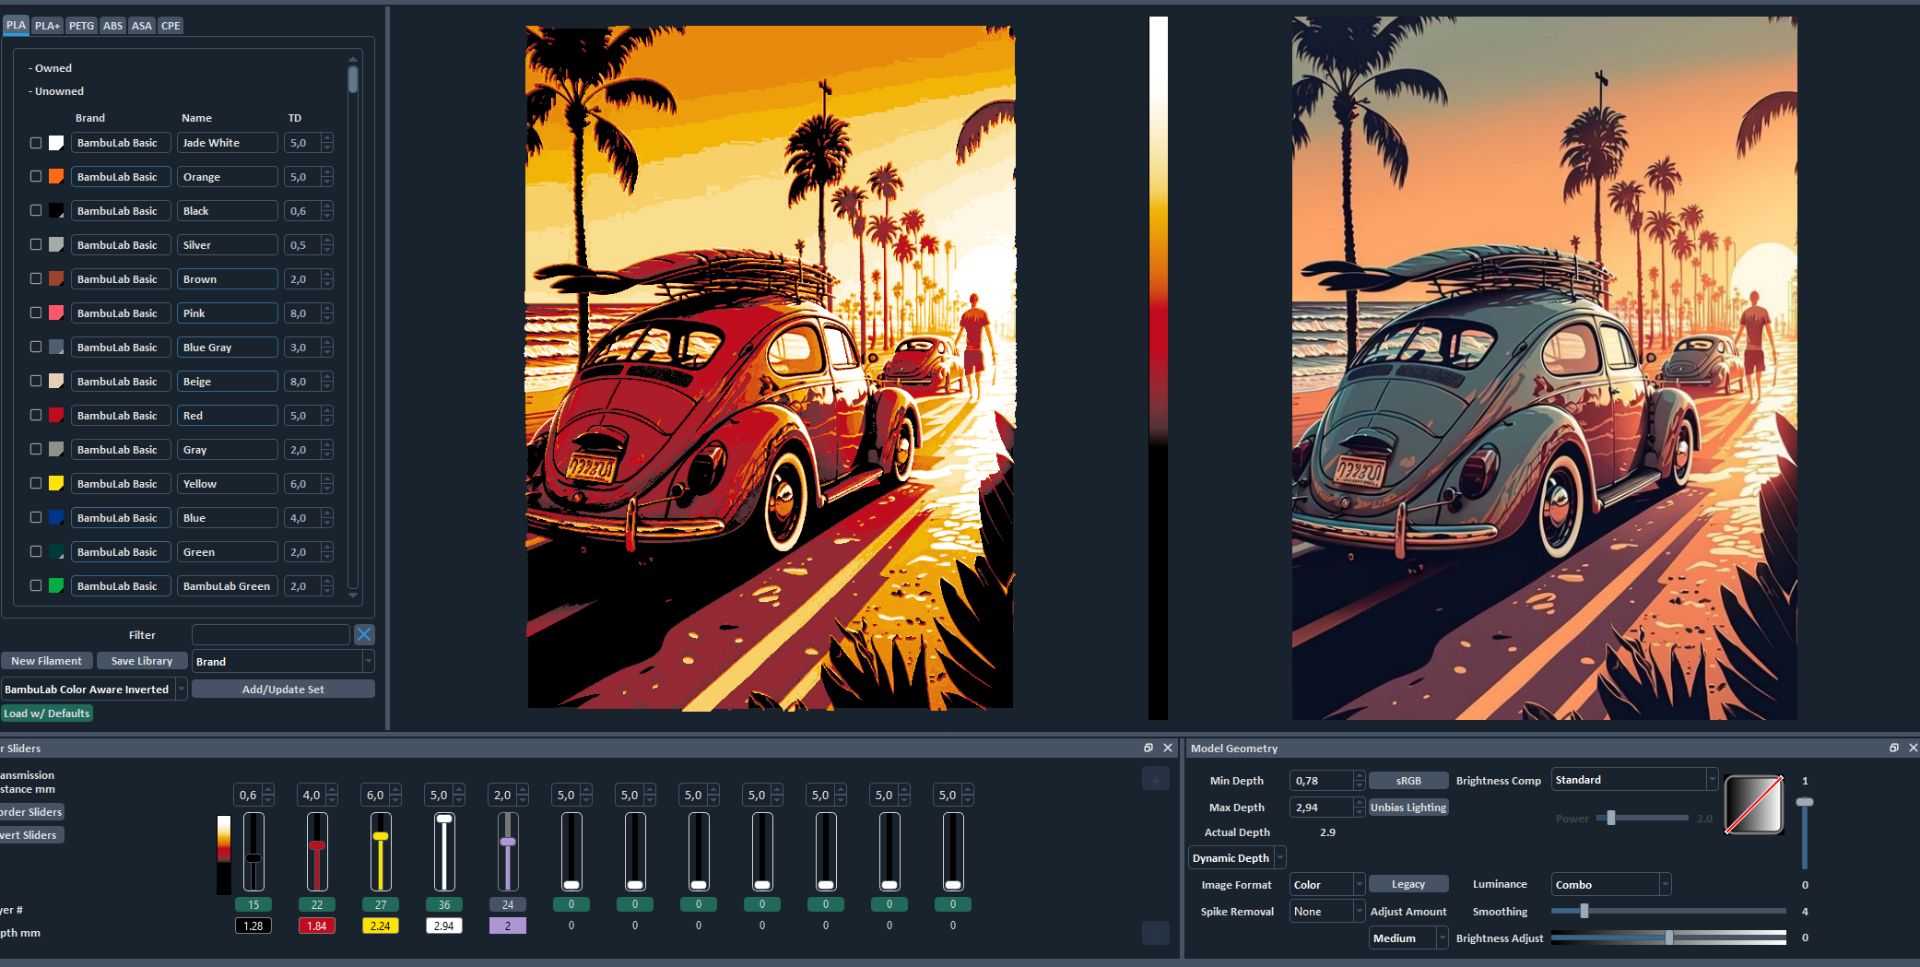Screen dimensions: 1920x967
Task: Increase TD of Jade White filament
Action: point(328,139)
